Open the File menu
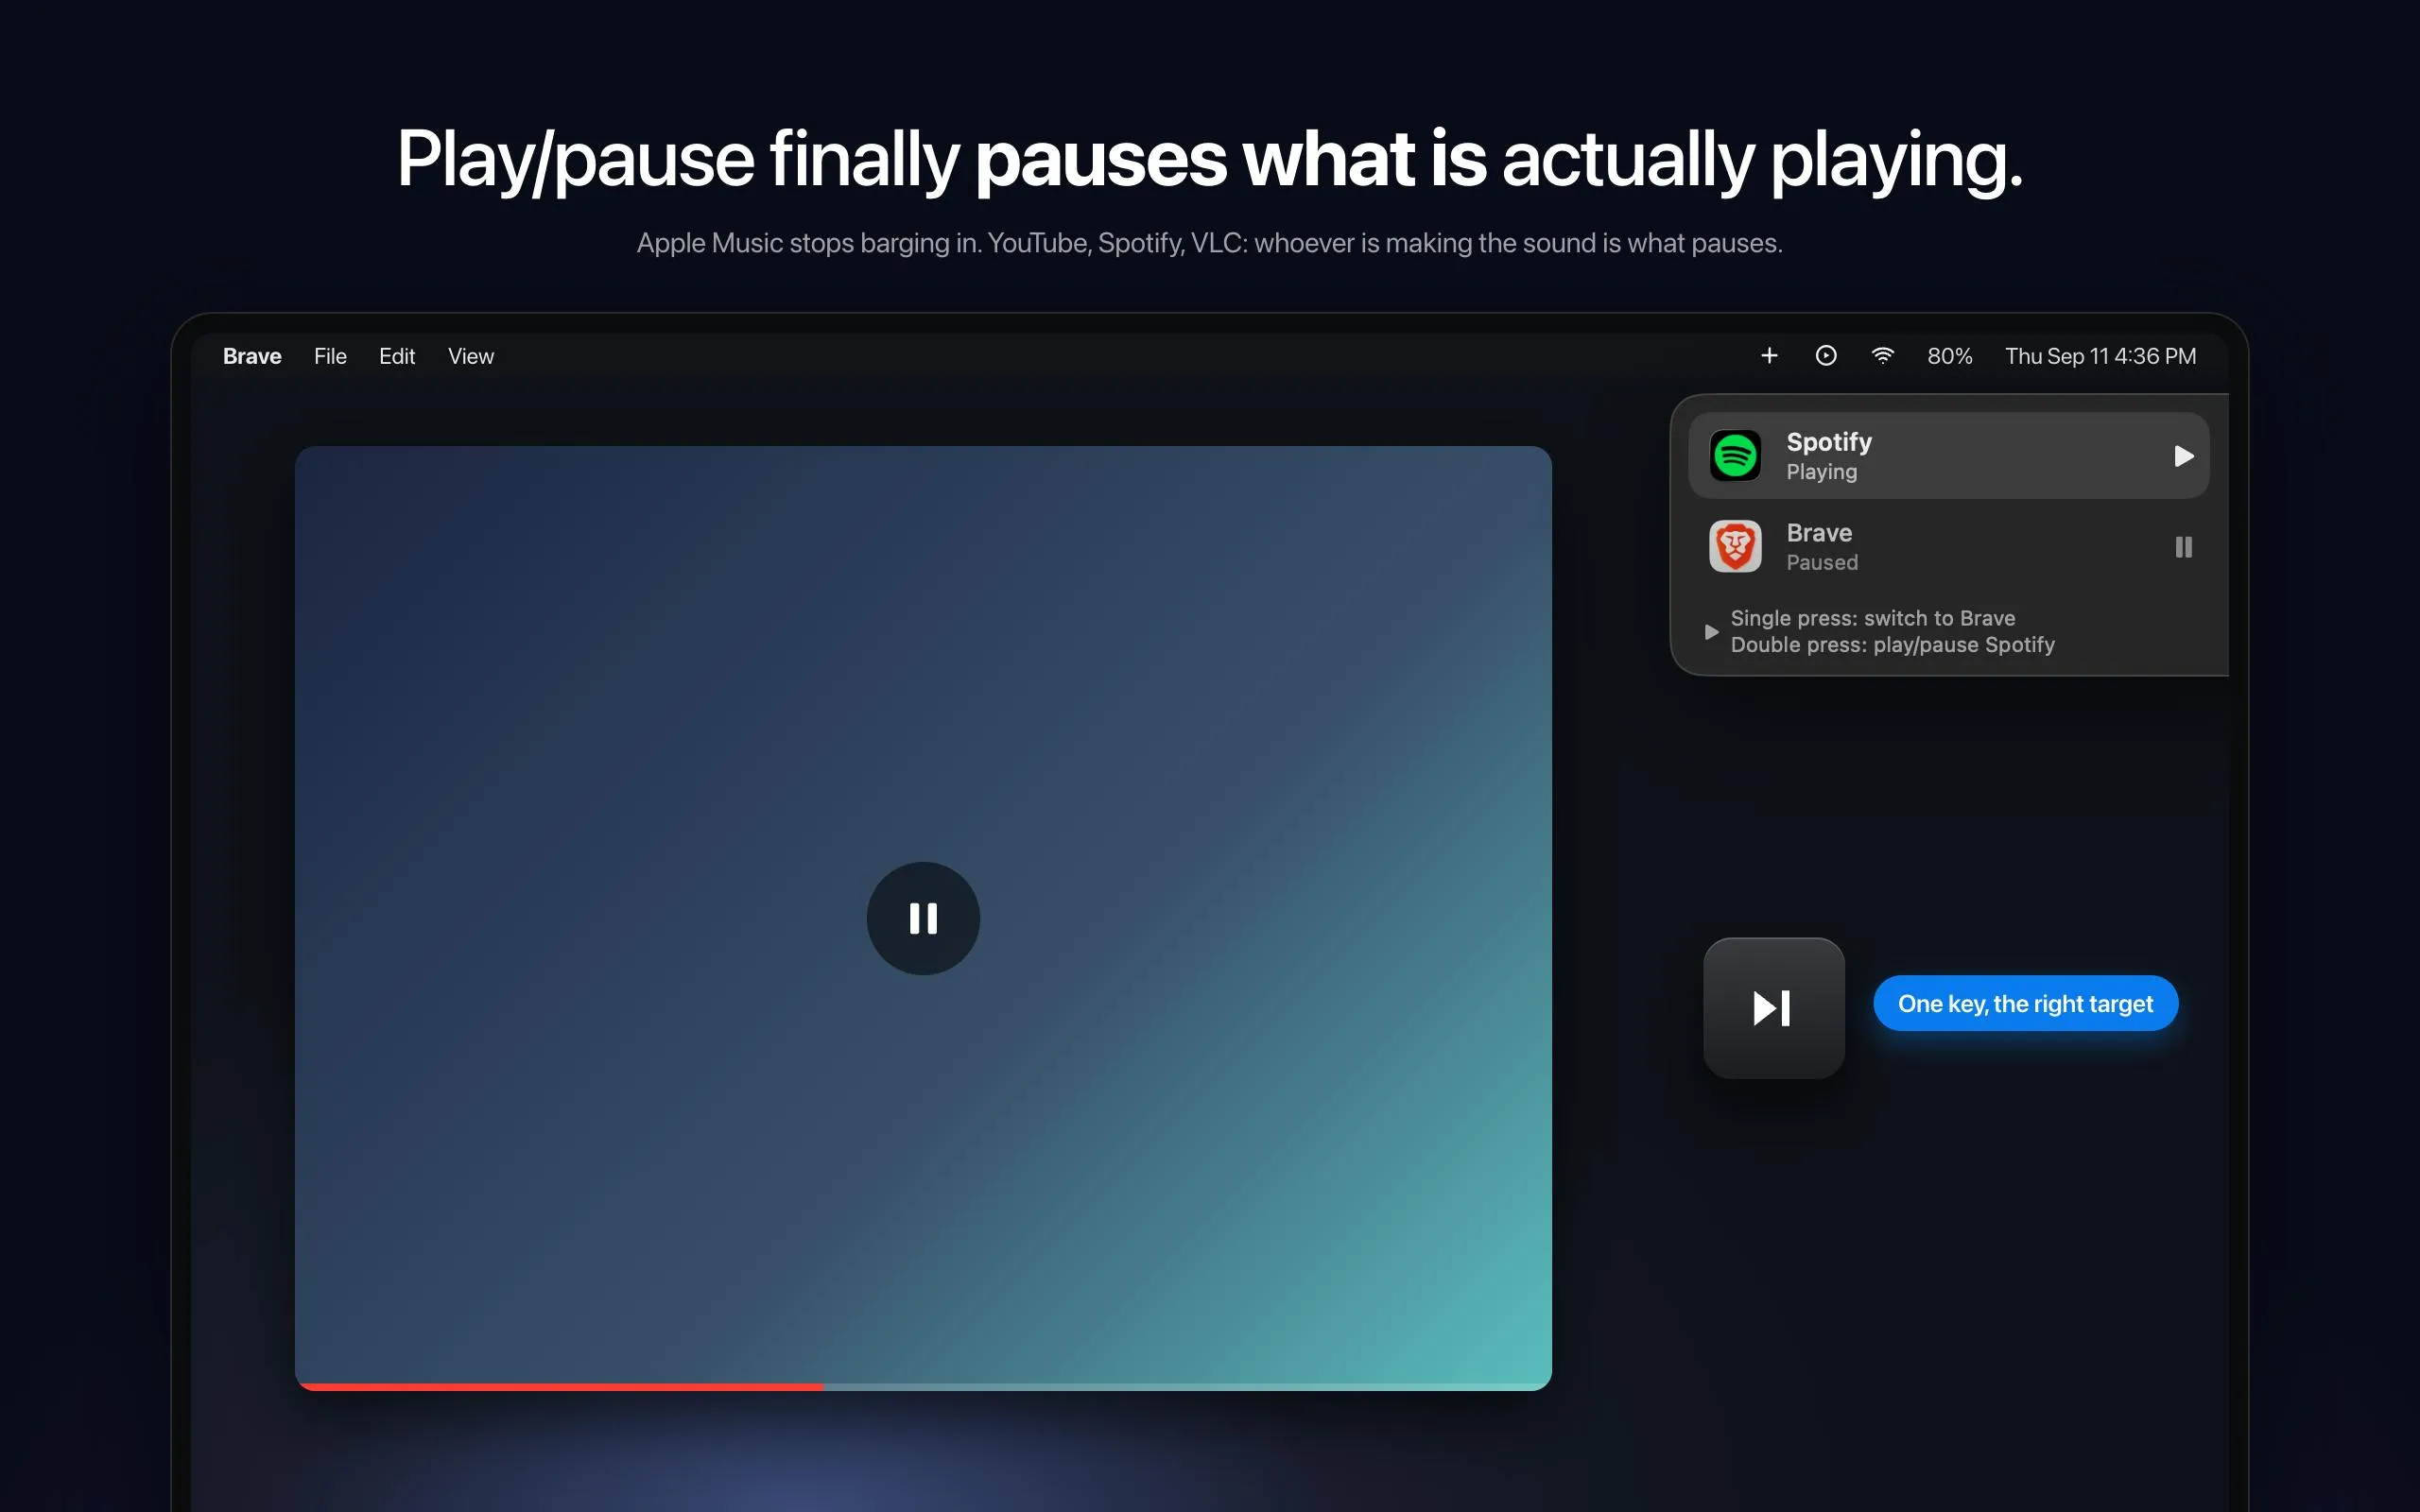This screenshot has height=1512, width=2420. (x=330, y=356)
